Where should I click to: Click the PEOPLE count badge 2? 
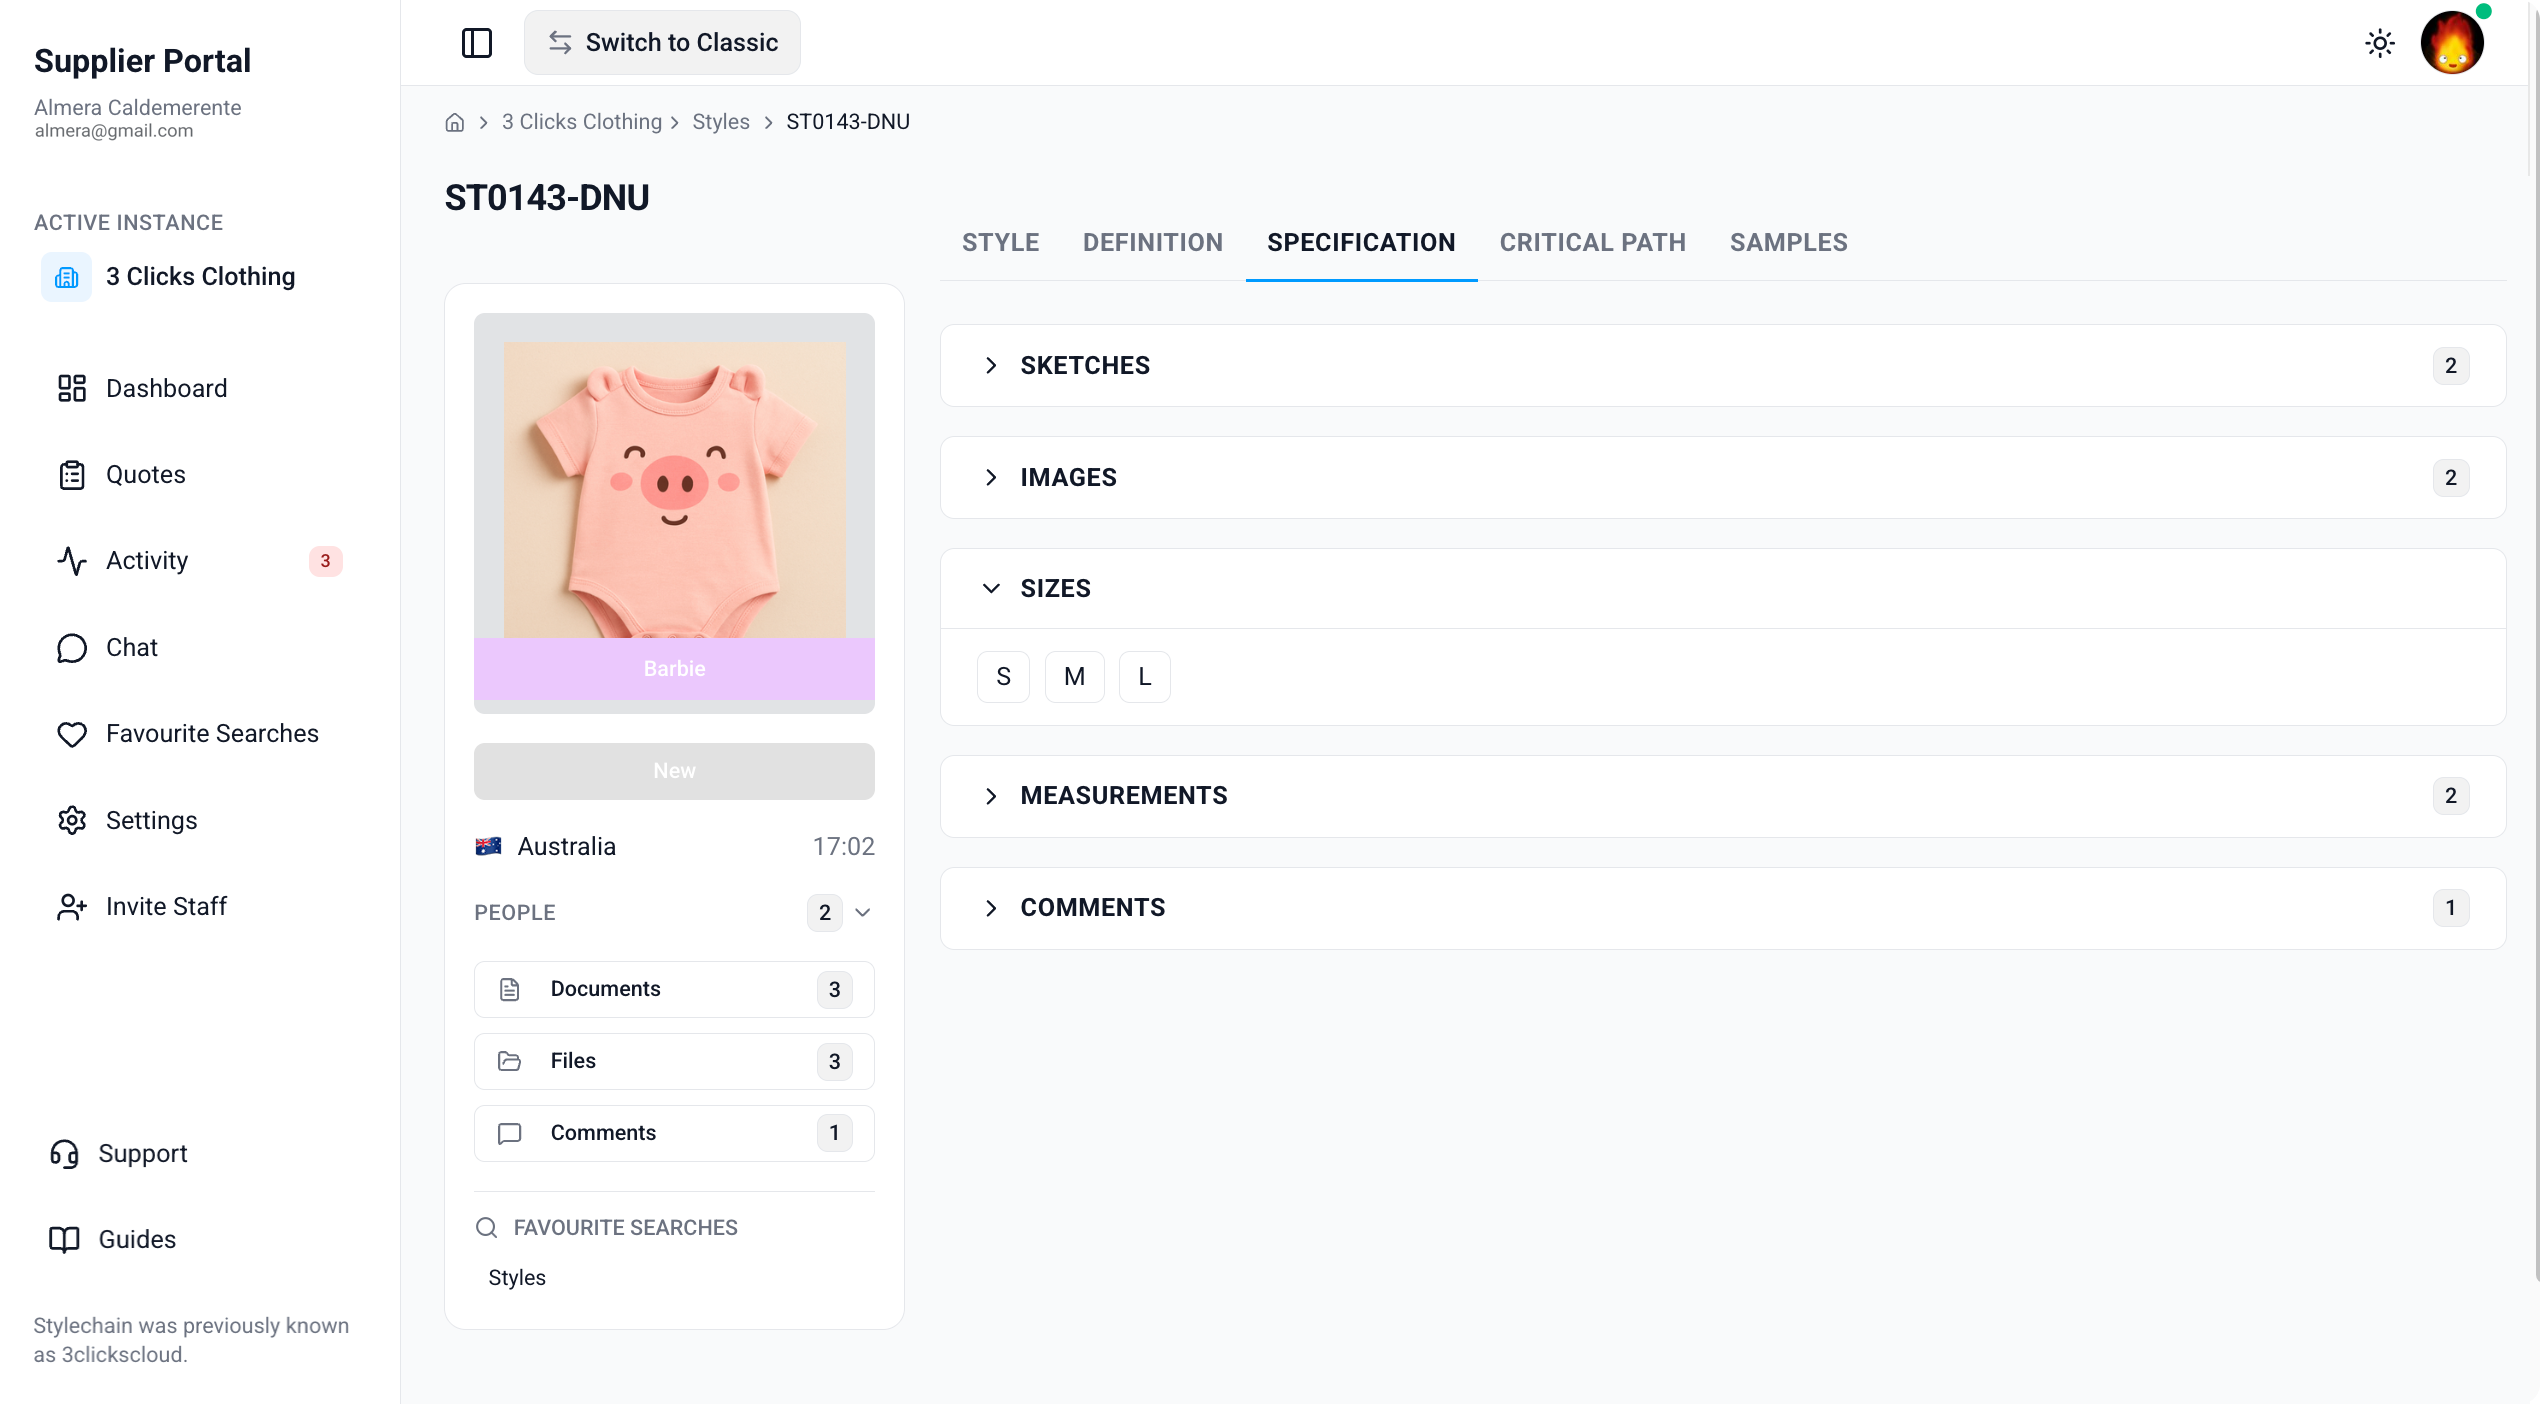click(x=824, y=912)
